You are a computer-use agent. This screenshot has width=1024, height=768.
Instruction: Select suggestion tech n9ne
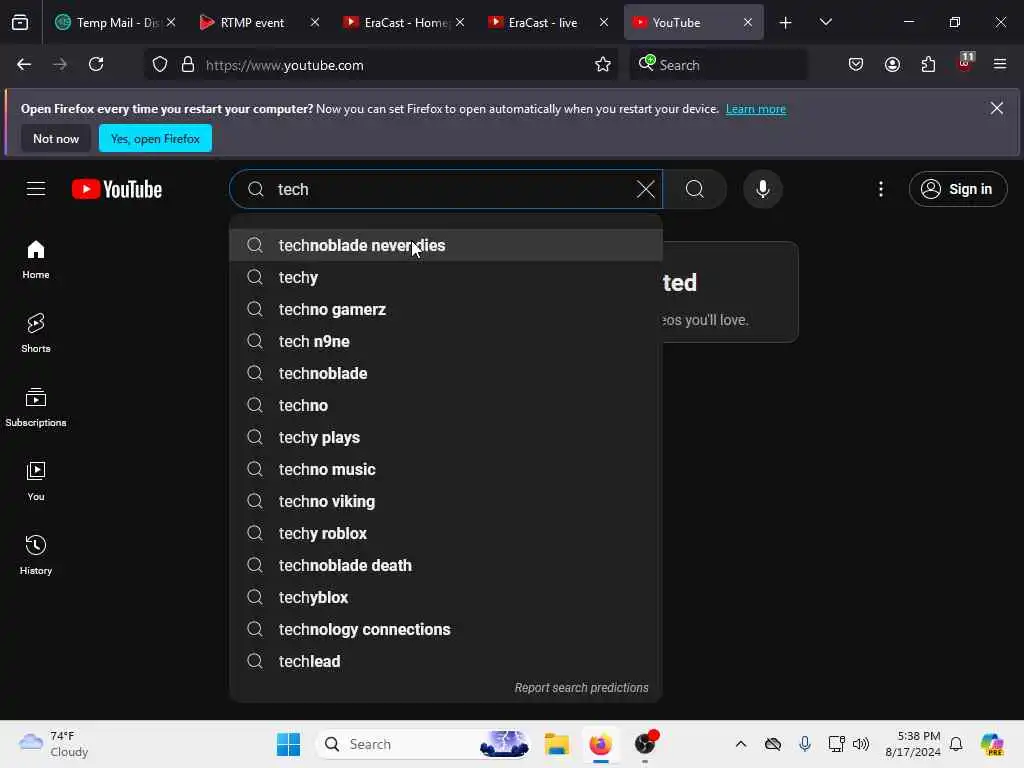(446, 342)
